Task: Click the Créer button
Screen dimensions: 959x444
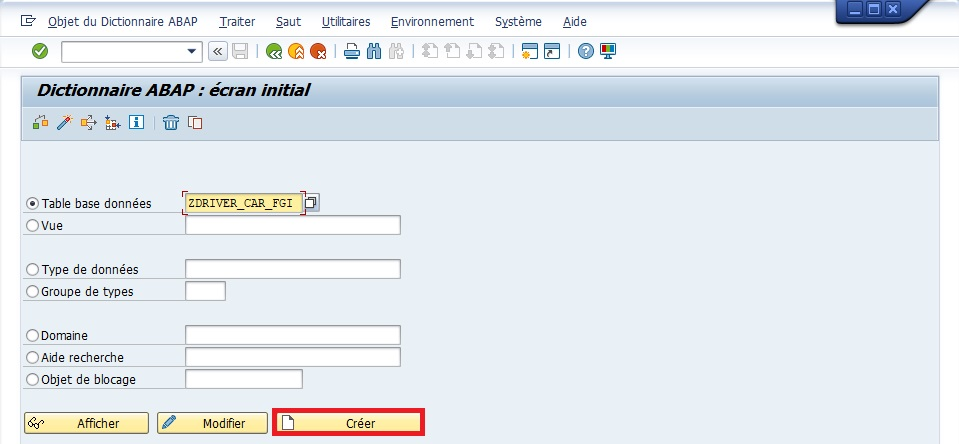Action: pyautogui.click(x=349, y=423)
